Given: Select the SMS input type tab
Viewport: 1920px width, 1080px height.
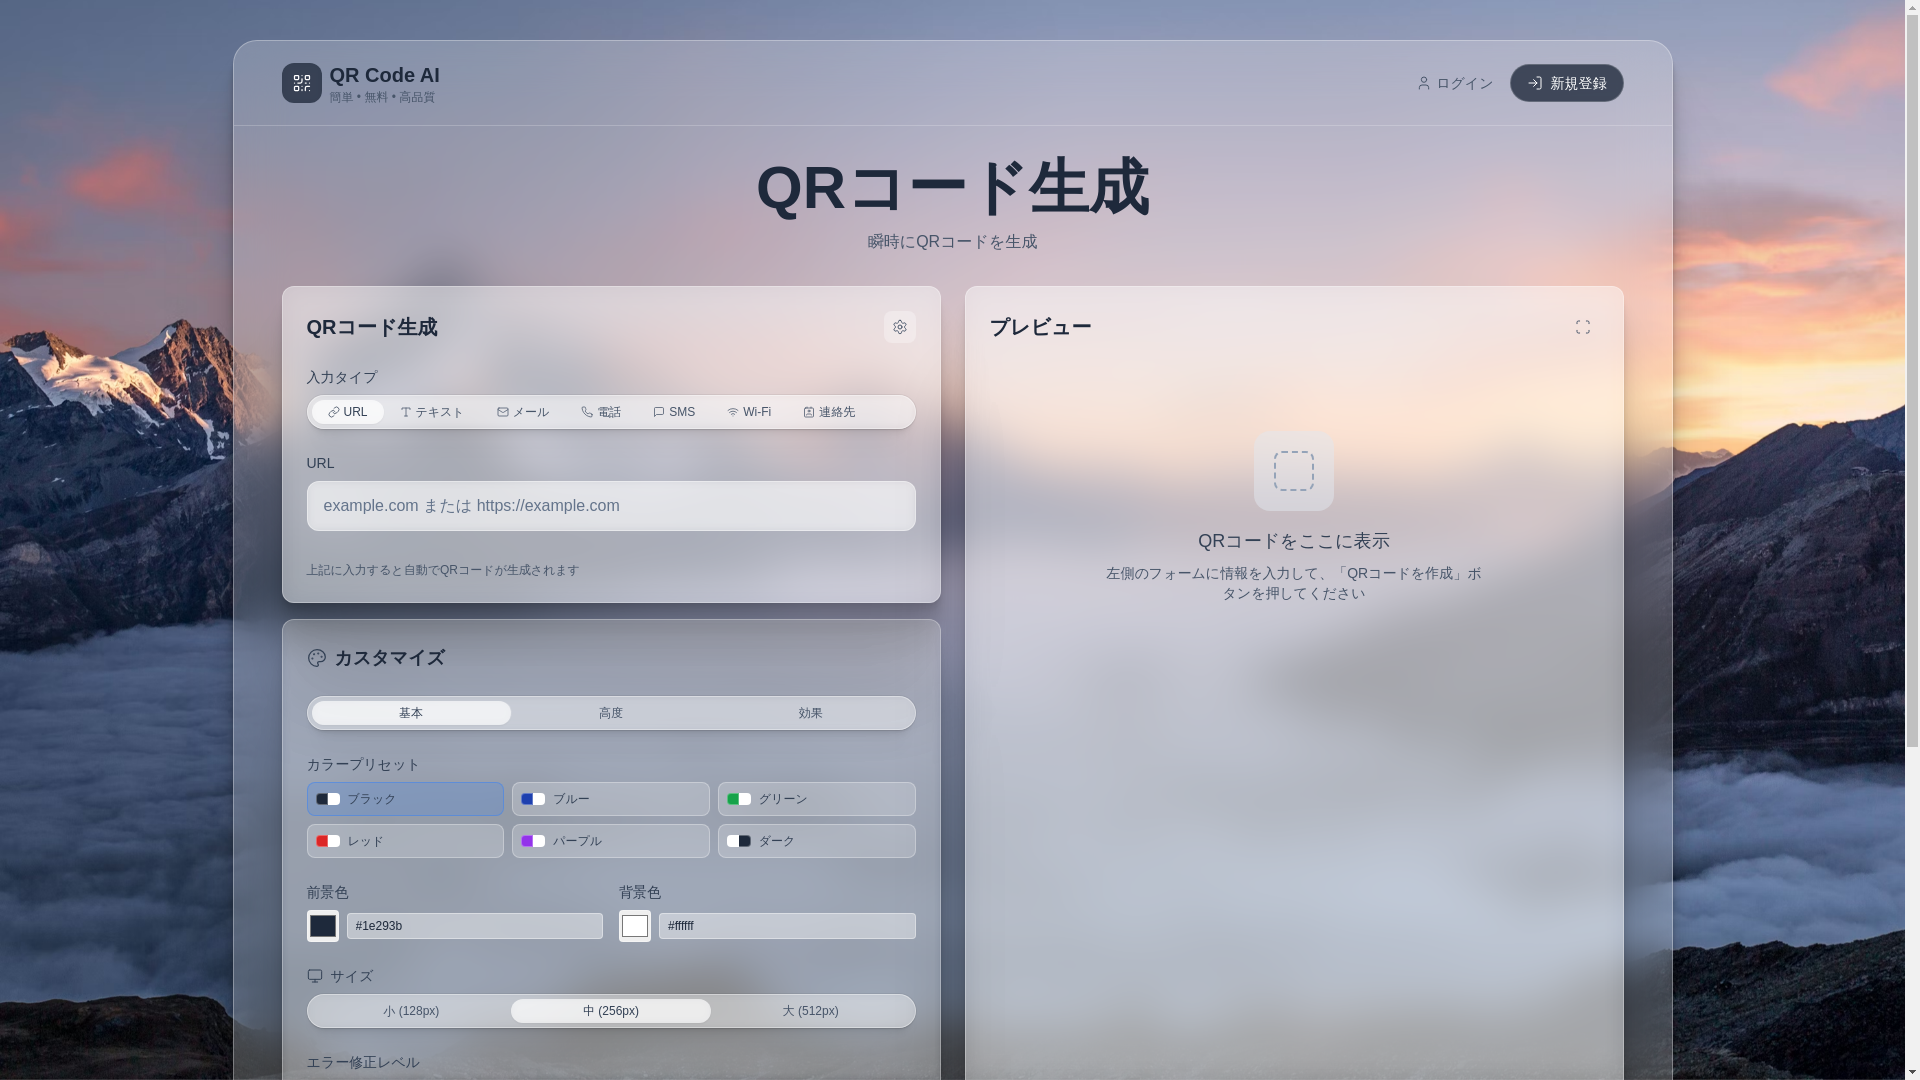Looking at the screenshot, I should click(673, 412).
